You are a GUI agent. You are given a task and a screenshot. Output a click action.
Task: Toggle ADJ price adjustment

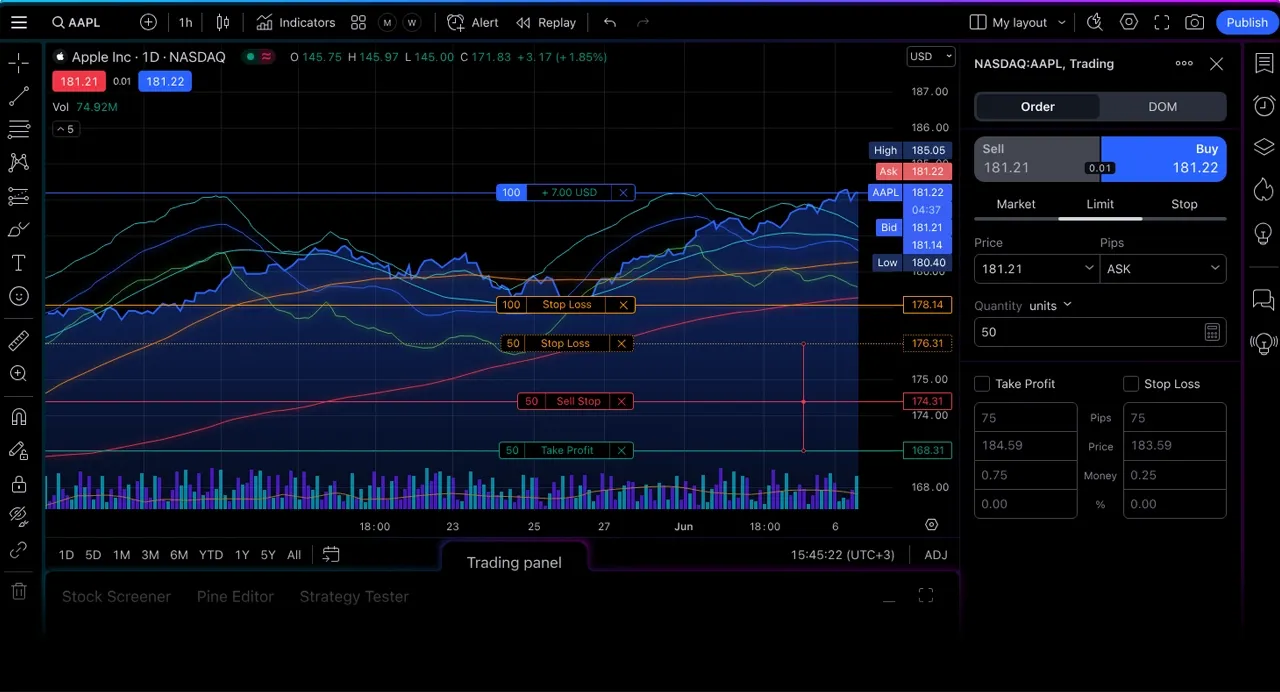pos(935,555)
